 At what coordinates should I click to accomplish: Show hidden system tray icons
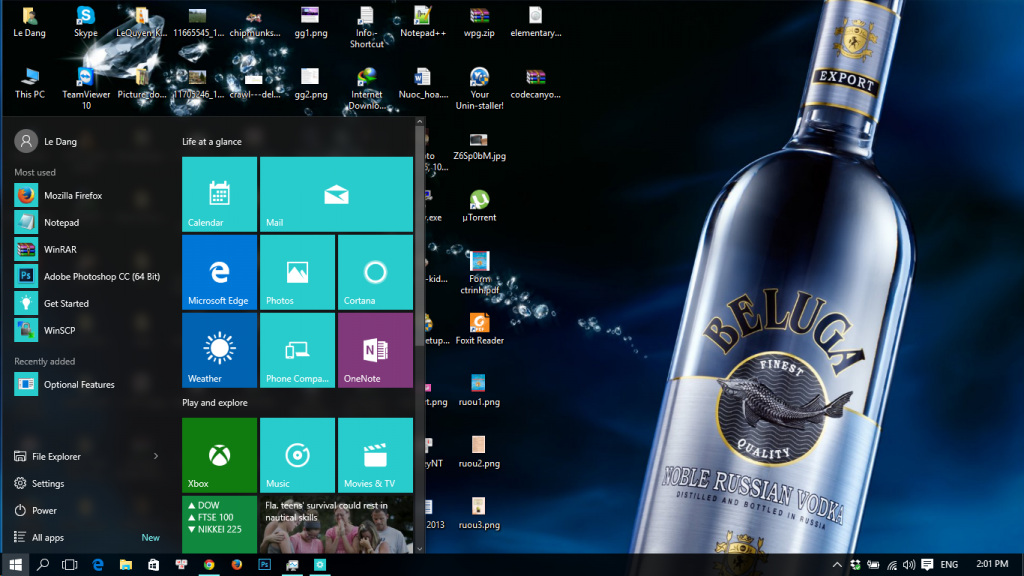pyautogui.click(x=837, y=565)
